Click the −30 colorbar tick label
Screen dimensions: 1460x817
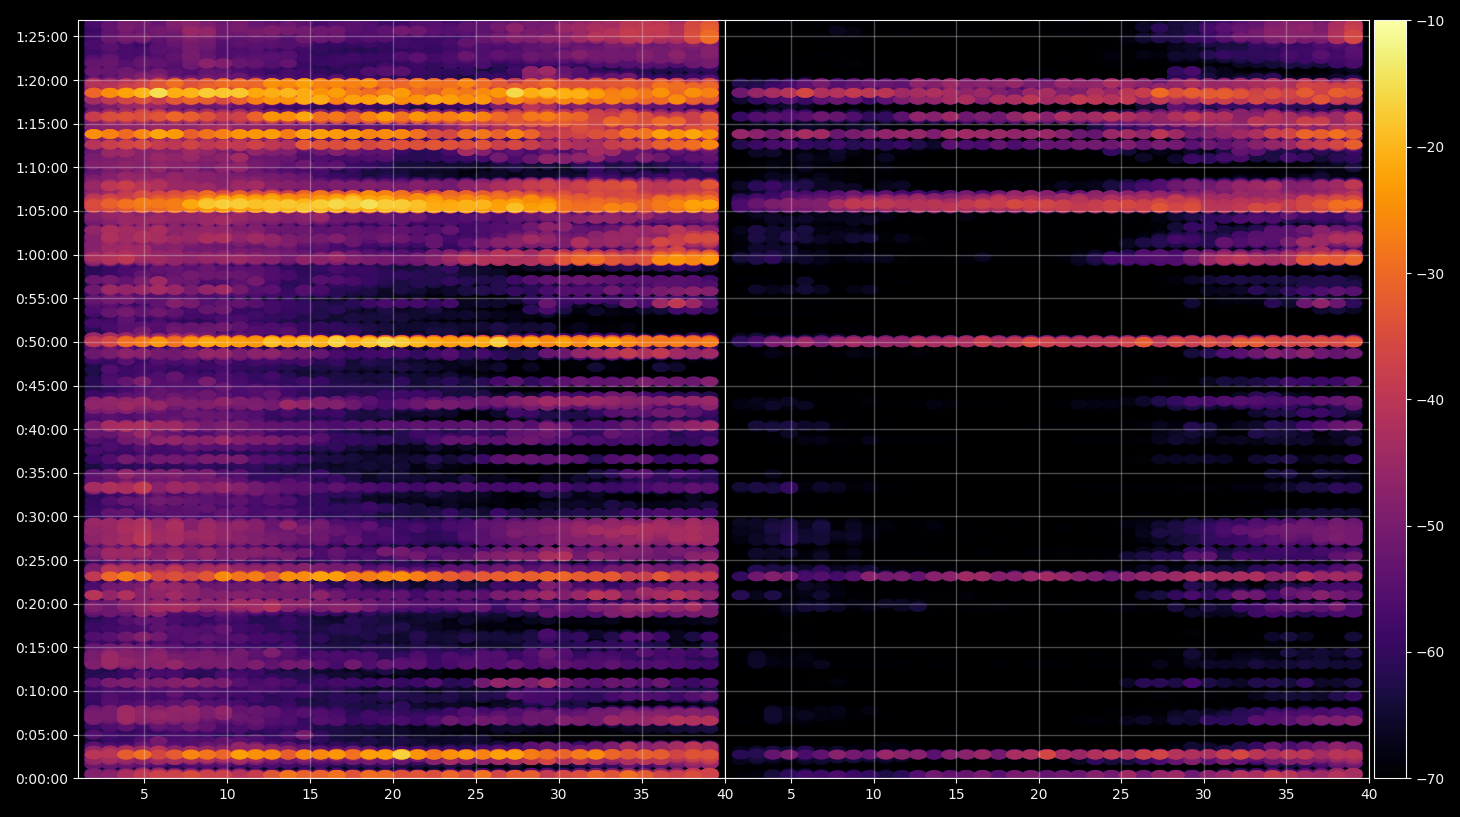click(1430, 274)
